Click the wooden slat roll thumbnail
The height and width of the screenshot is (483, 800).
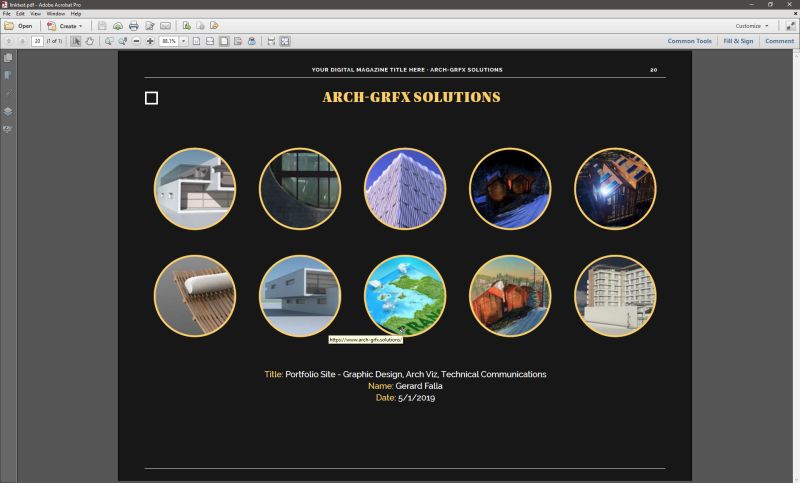[195, 296]
